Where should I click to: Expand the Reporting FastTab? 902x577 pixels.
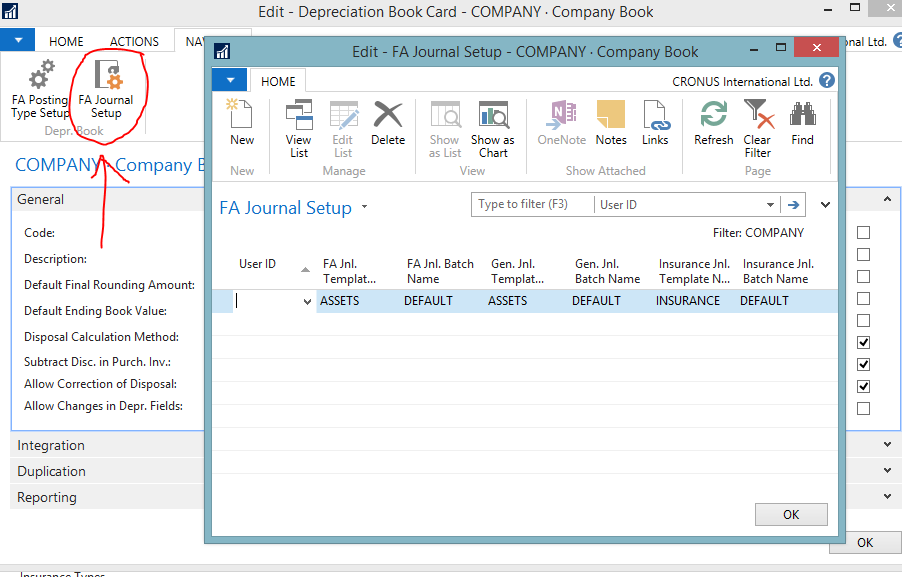[886, 496]
